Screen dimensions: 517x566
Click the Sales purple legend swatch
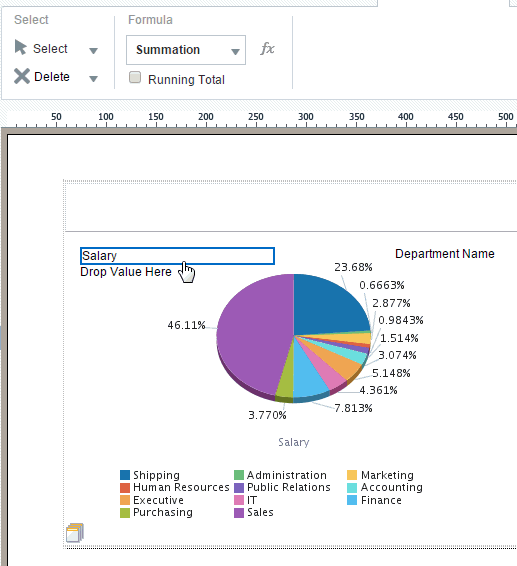[x=239, y=513]
